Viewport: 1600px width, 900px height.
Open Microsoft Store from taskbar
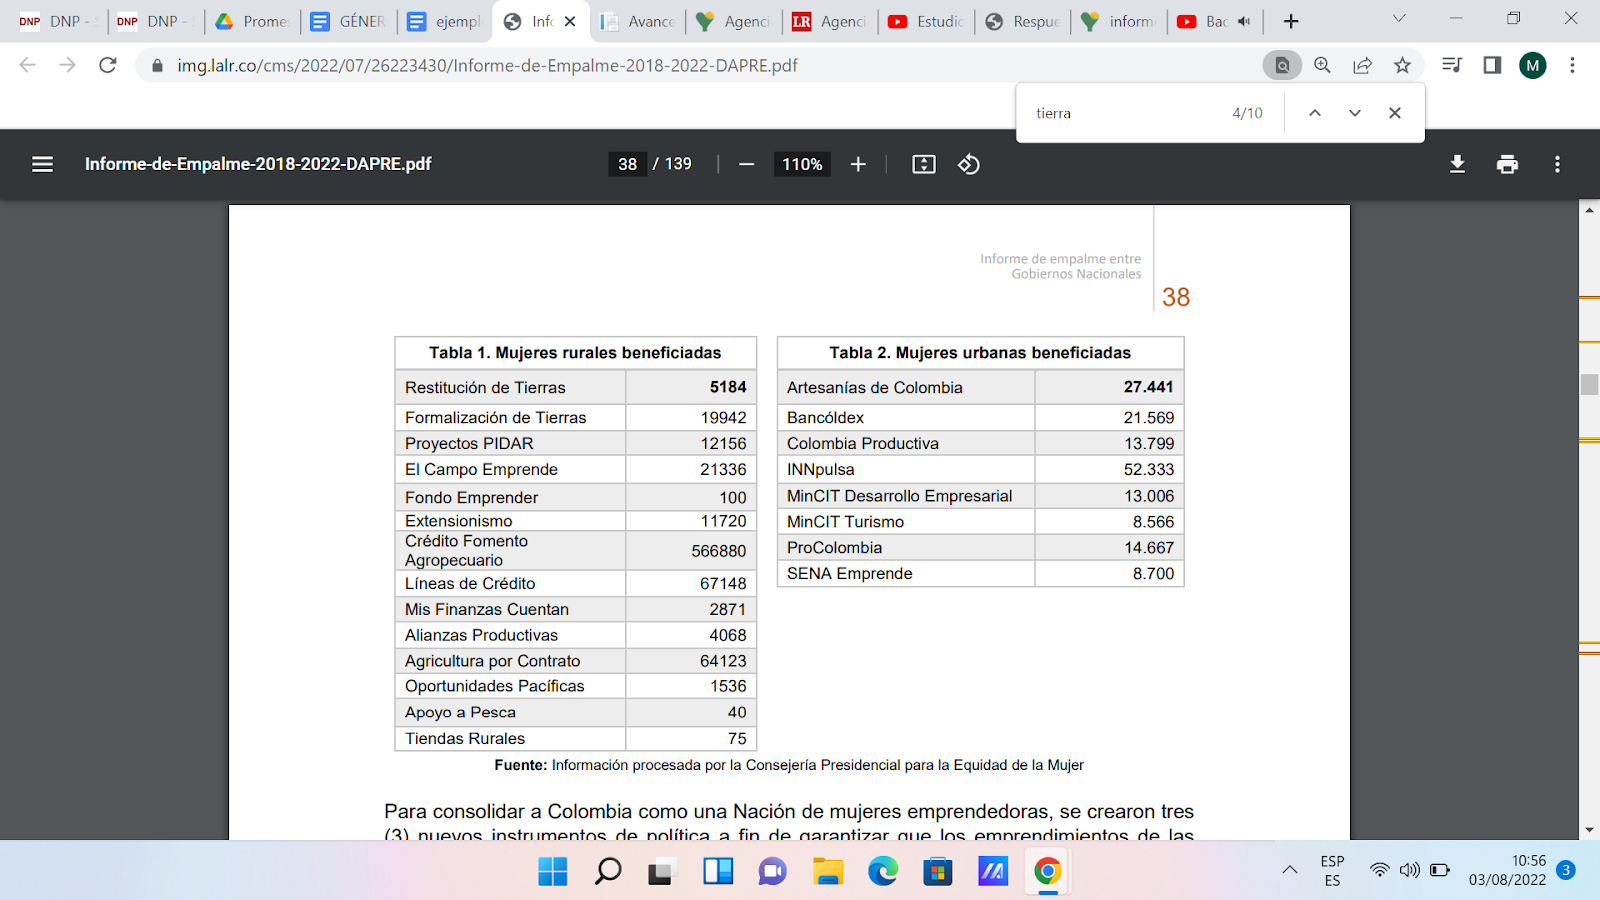[937, 871]
